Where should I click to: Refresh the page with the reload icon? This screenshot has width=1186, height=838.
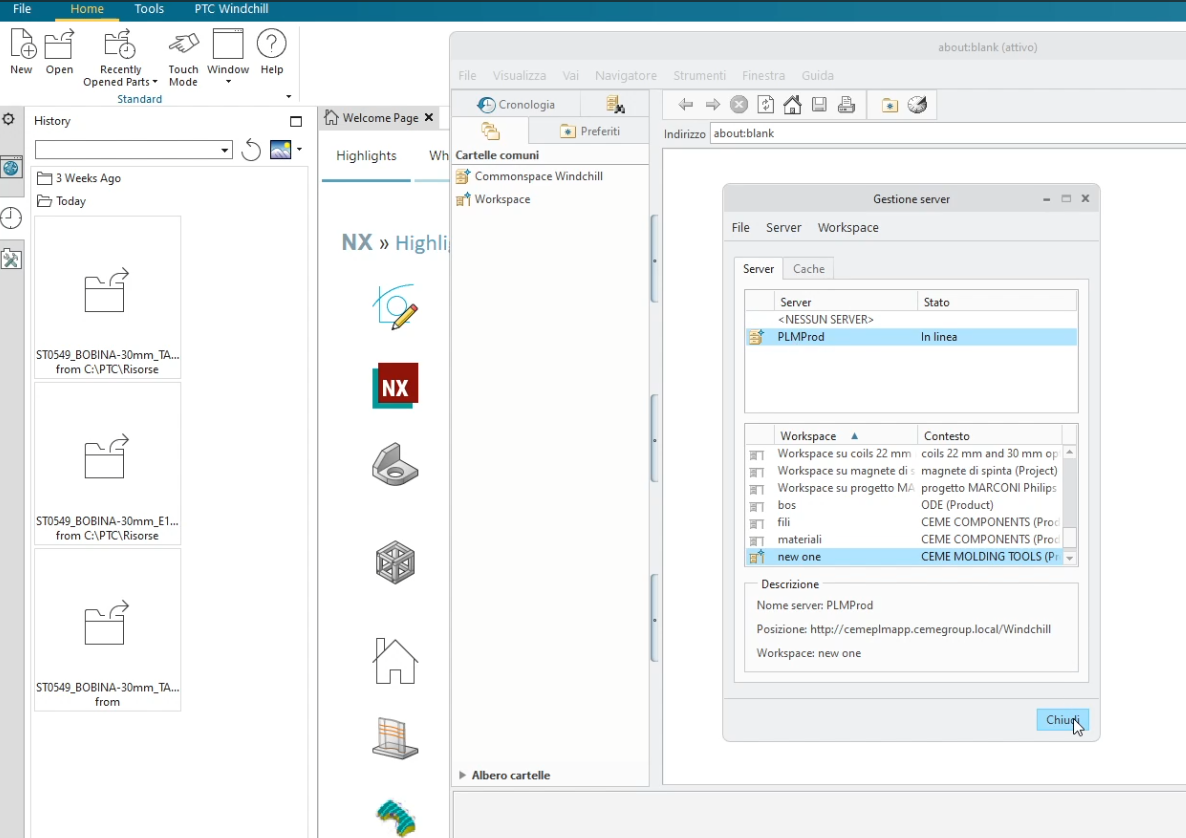click(x=764, y=104)
